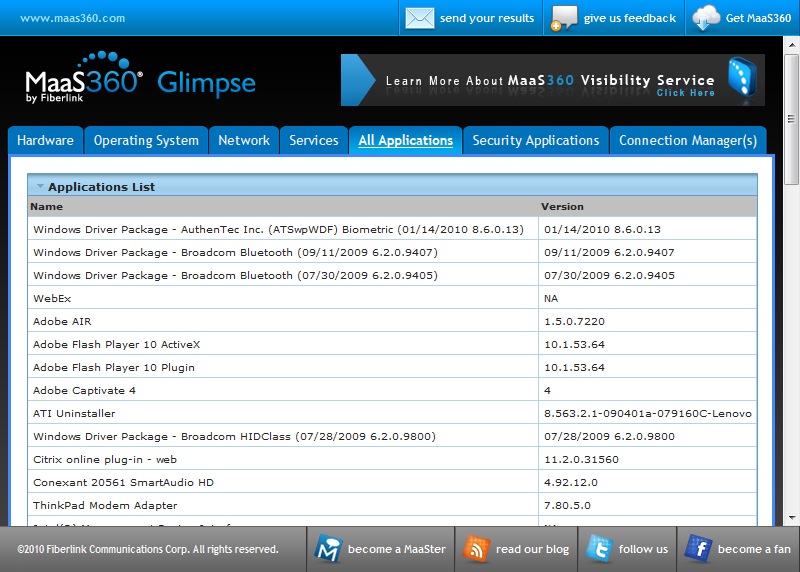
Task: Click the scrollbar down arrow
Action: coord(791,518)
